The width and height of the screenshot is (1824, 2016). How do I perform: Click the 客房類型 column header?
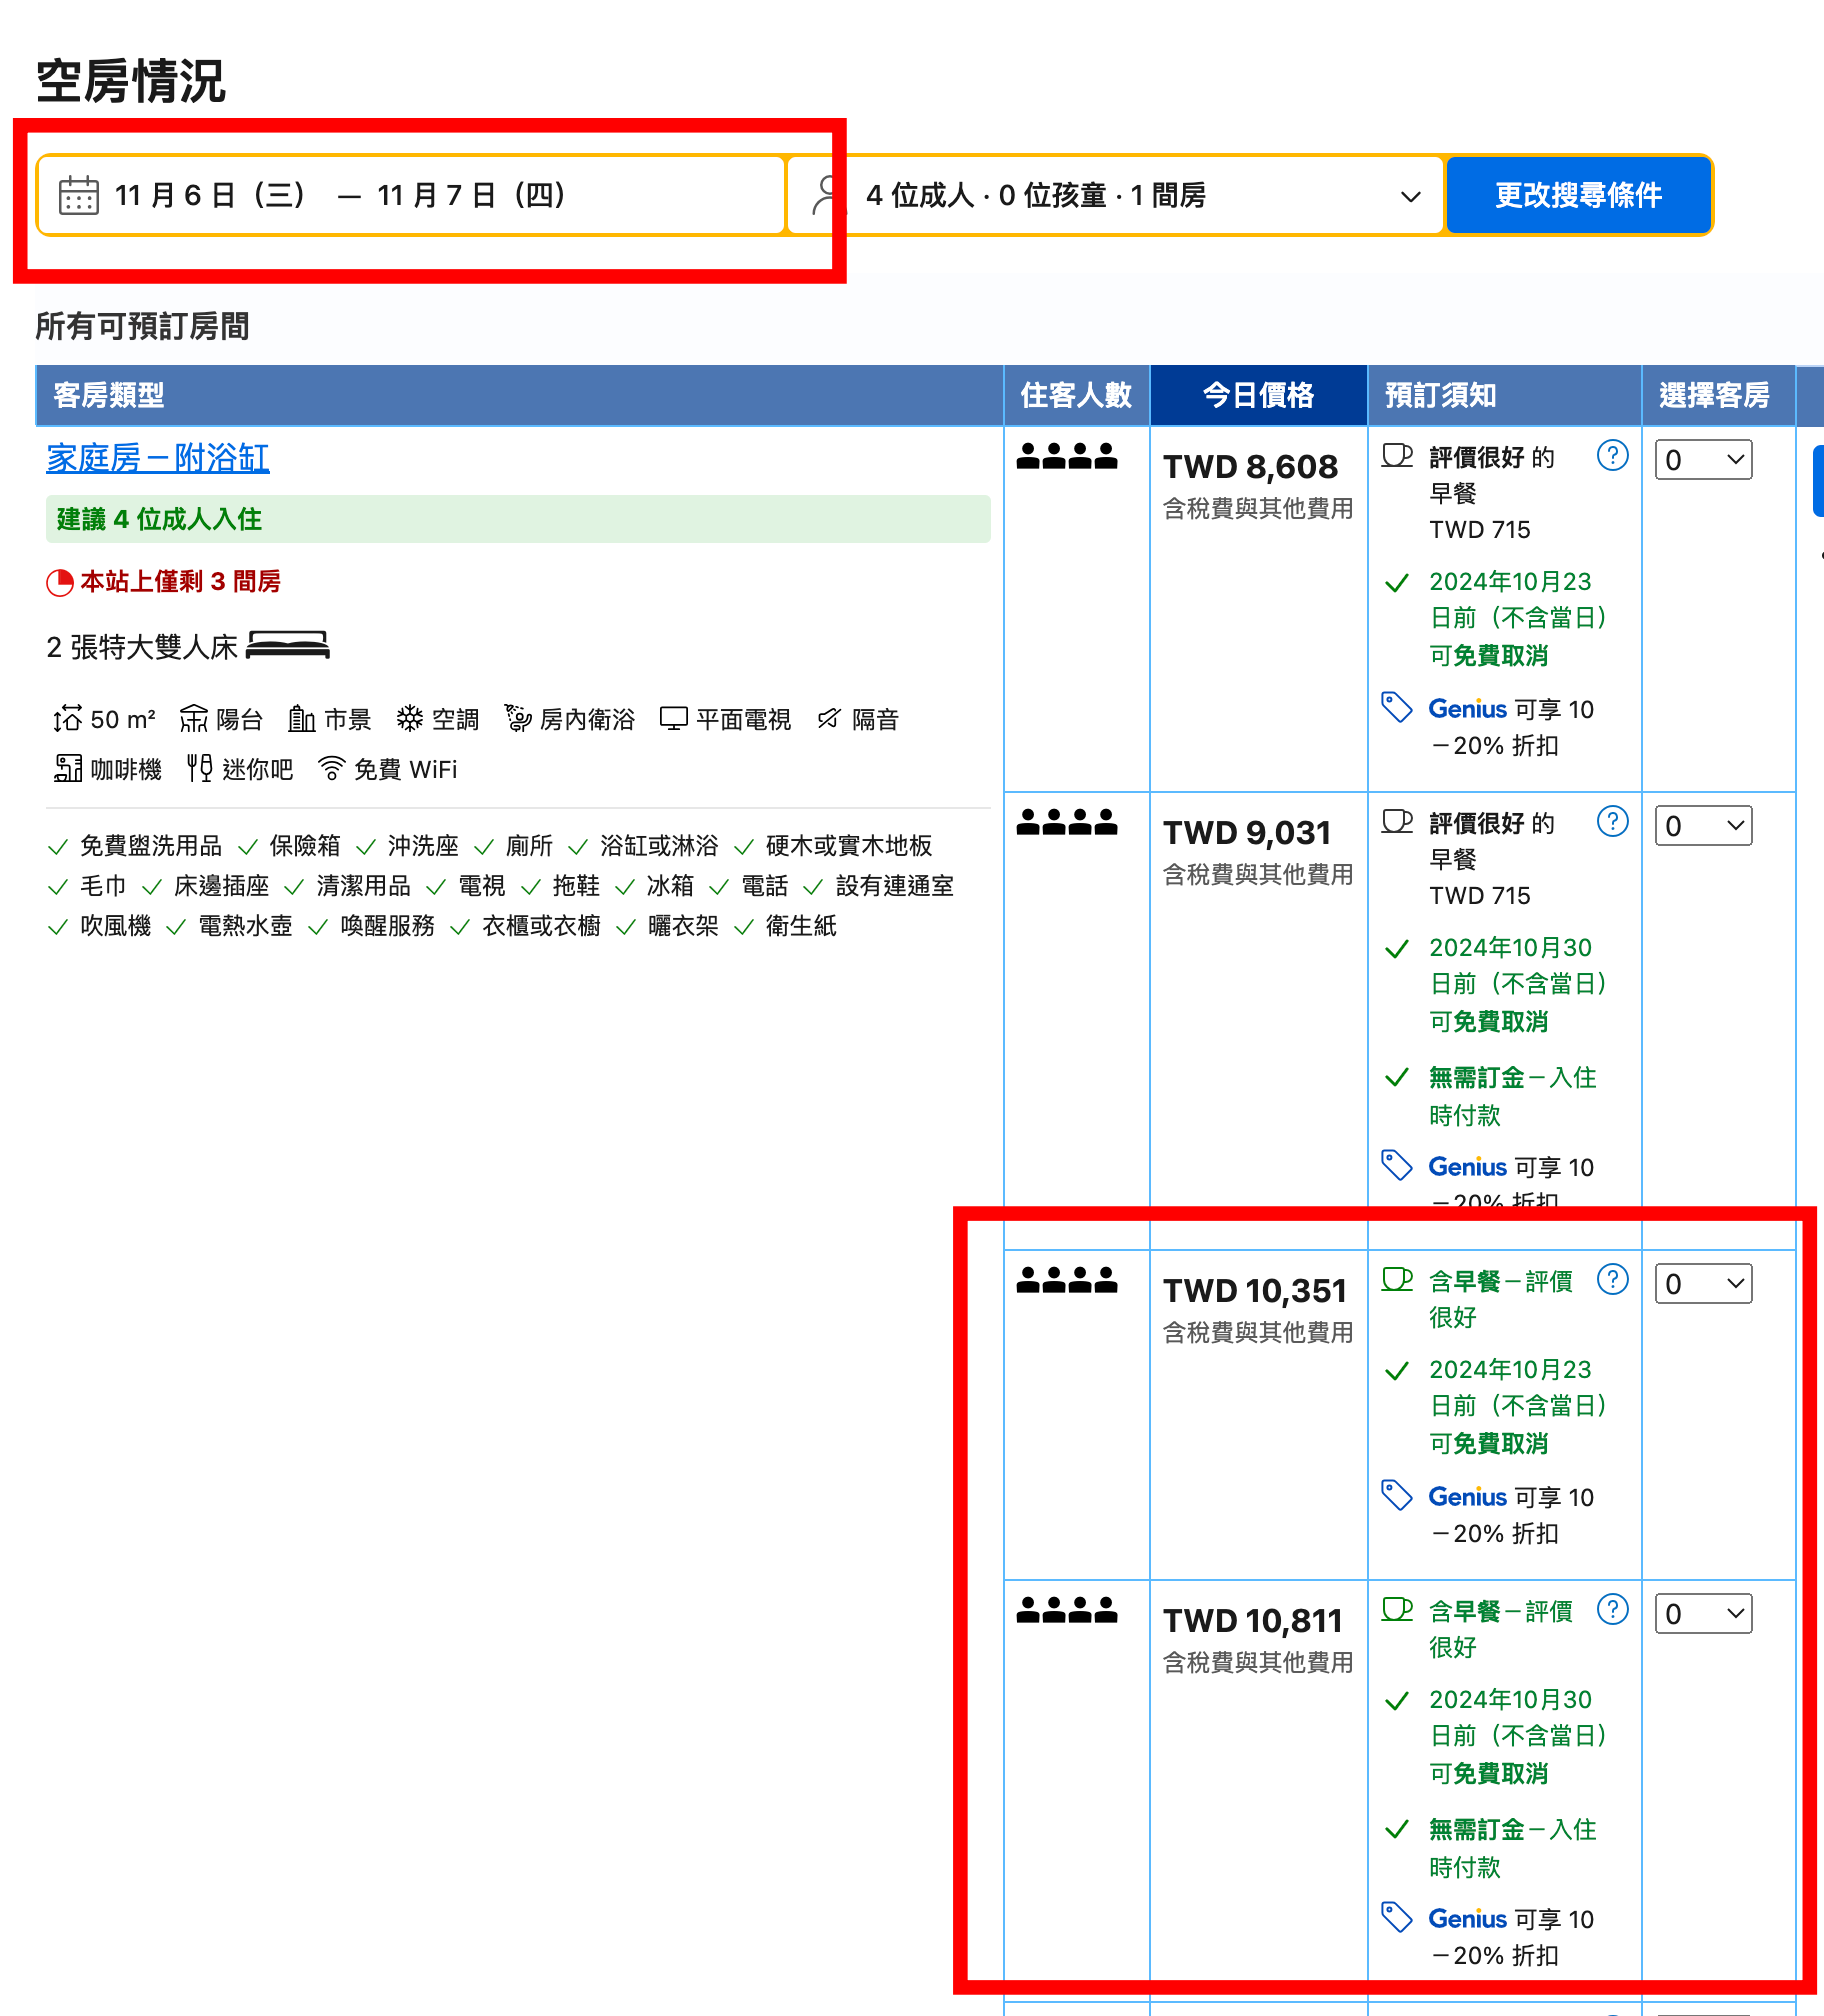click(109, 396)
